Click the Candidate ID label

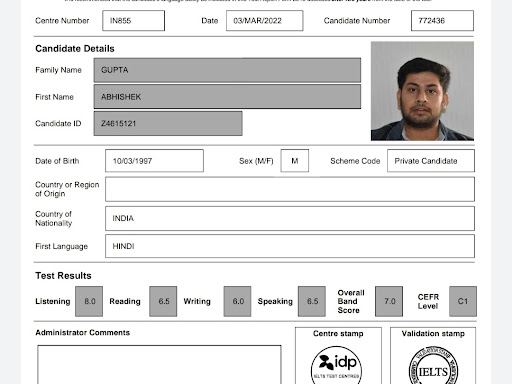[x=58, y=124]
